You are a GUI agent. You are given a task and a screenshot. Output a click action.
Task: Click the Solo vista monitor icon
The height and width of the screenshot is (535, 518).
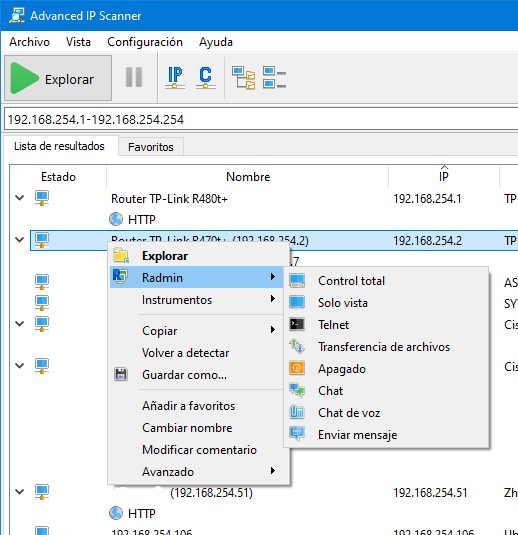pyautogui.click(x=297, y=302)
